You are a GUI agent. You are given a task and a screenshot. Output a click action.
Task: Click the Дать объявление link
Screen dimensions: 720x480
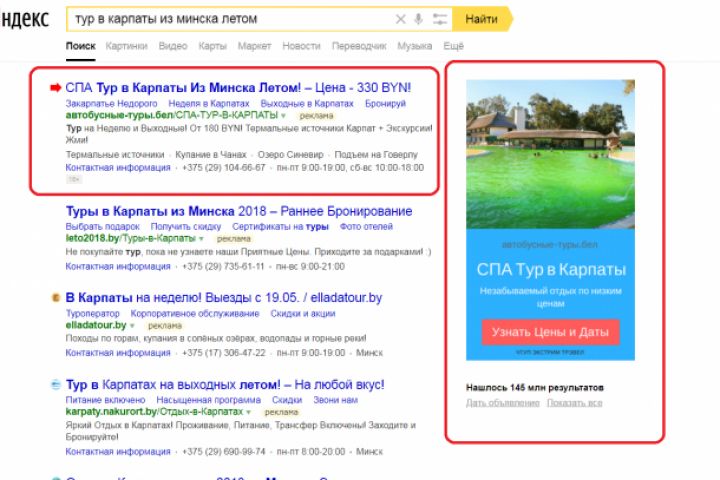coord(502,403)
